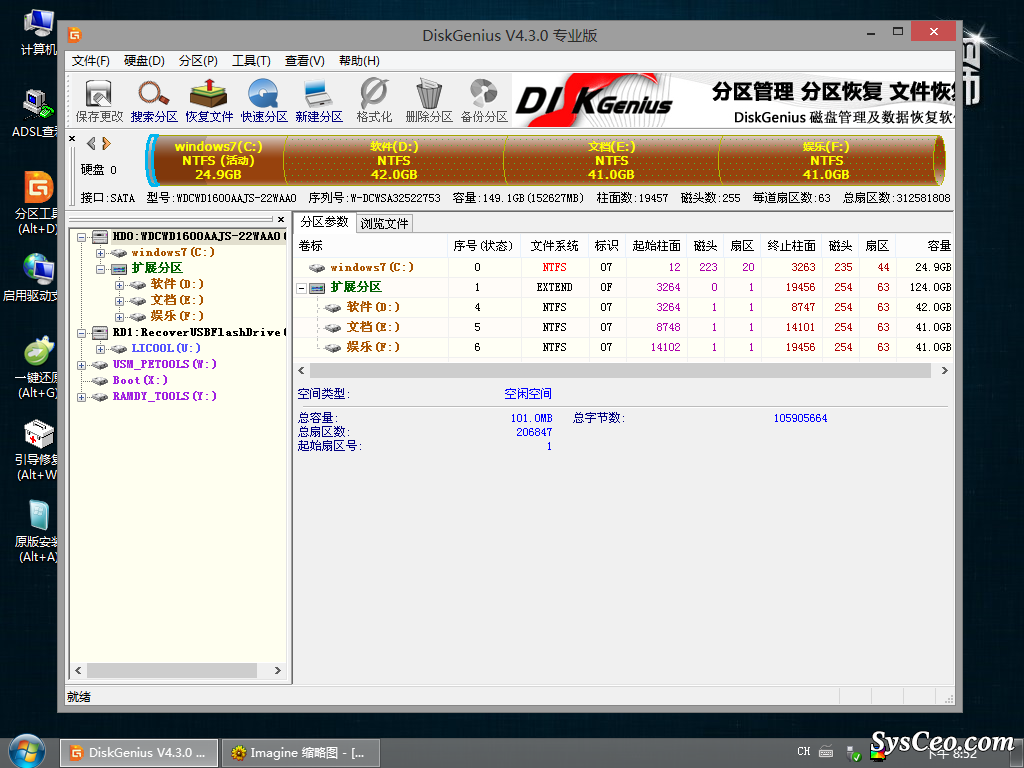Click the Delete Partition trash icon
This screenshot has width=1024, height=768.
click(x=429, y=101)
